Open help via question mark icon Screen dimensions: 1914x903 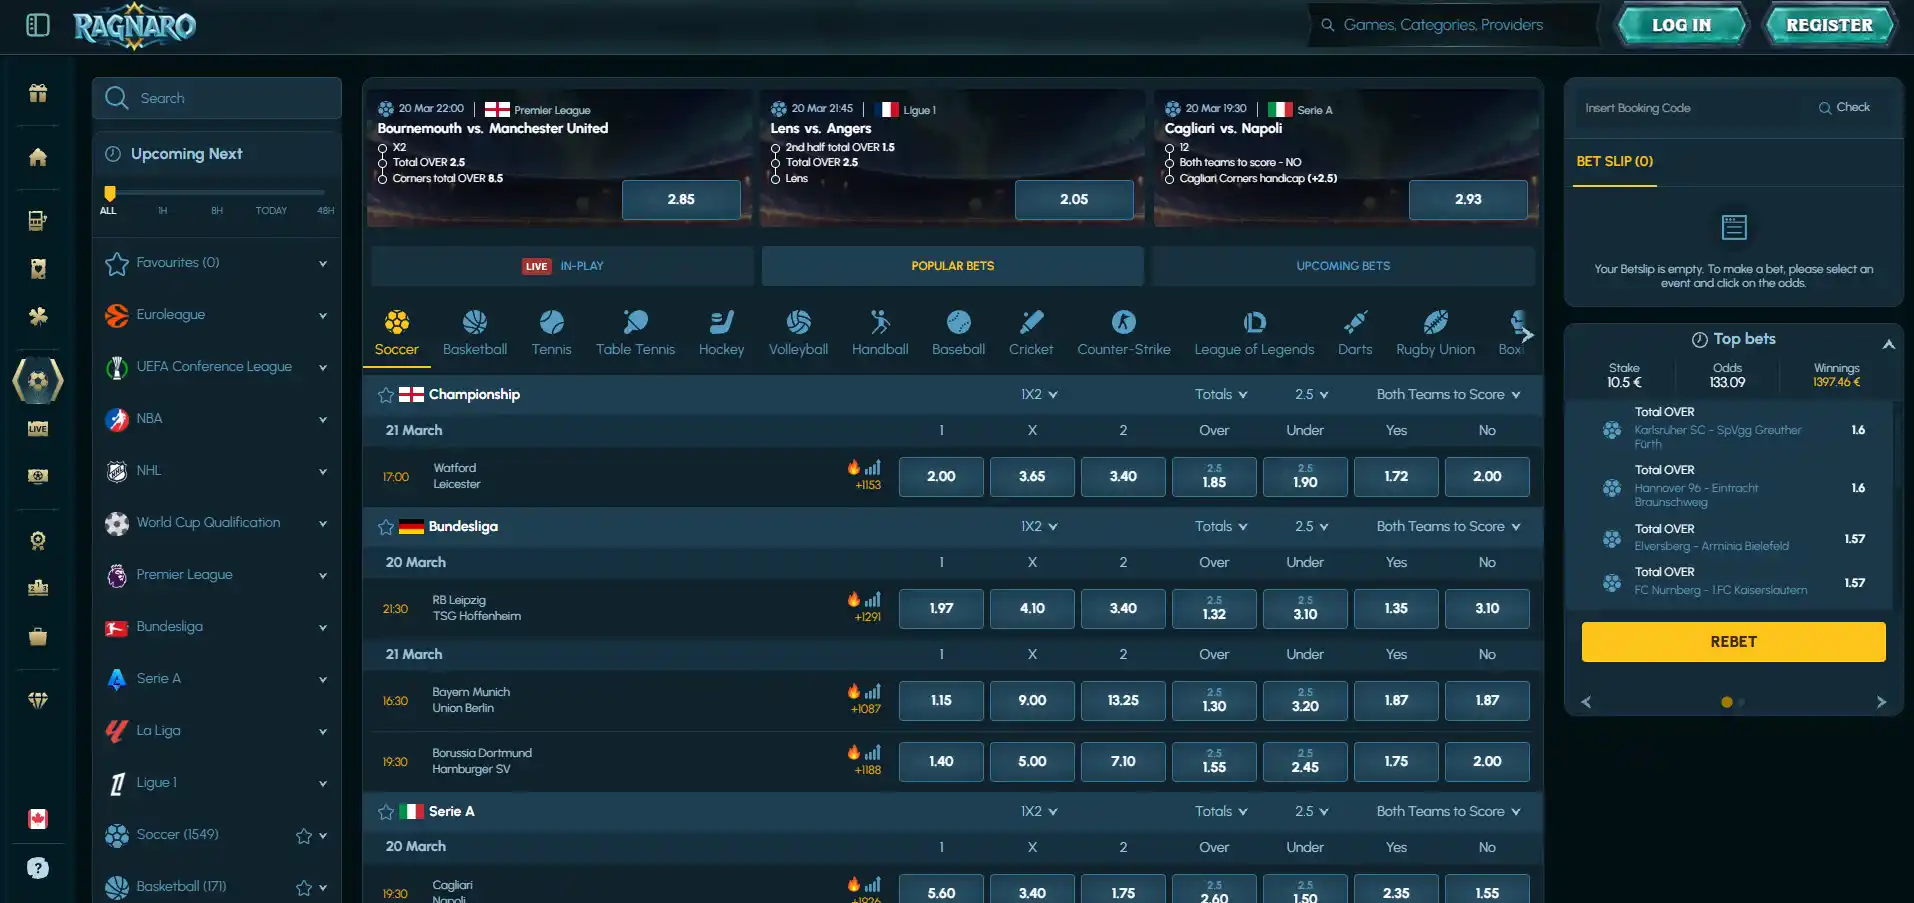pos(38,868)
